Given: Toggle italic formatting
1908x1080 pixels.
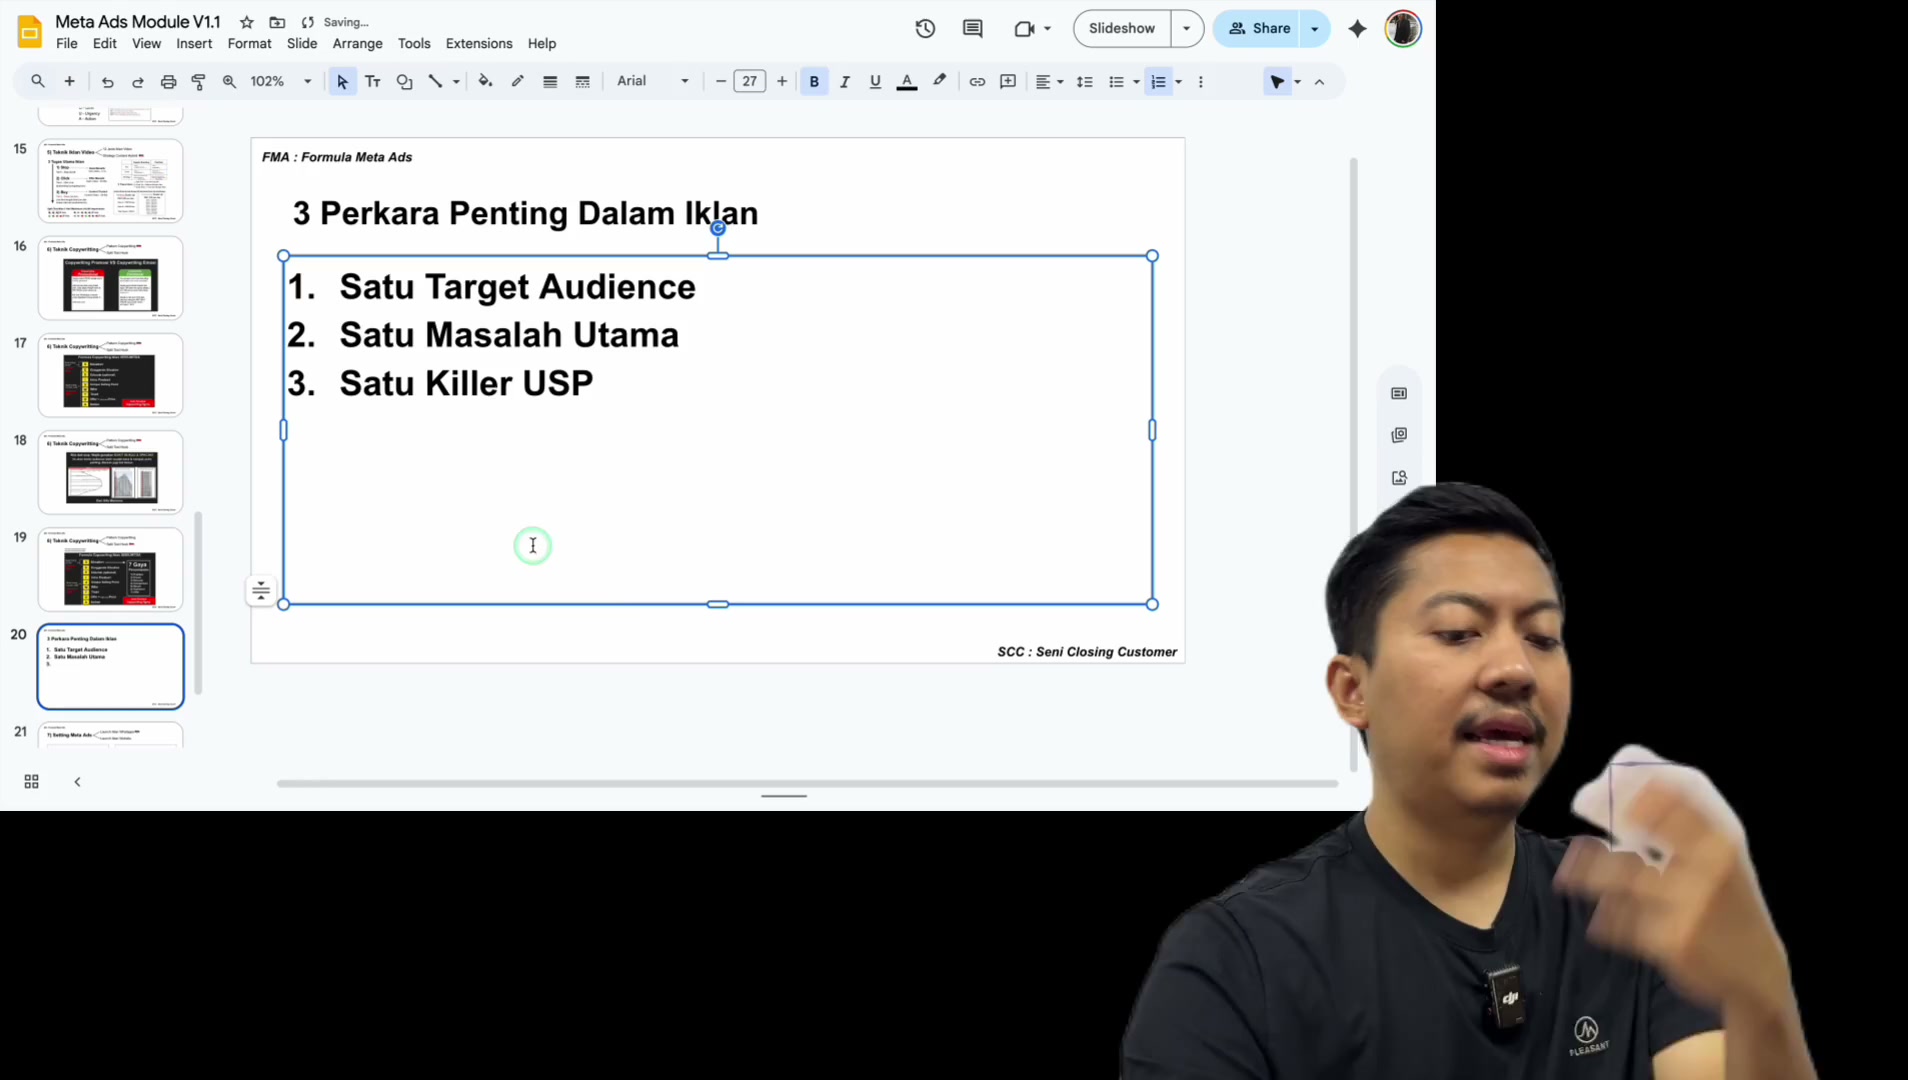Looking at the screenshot, I should [x=845, y=82].
